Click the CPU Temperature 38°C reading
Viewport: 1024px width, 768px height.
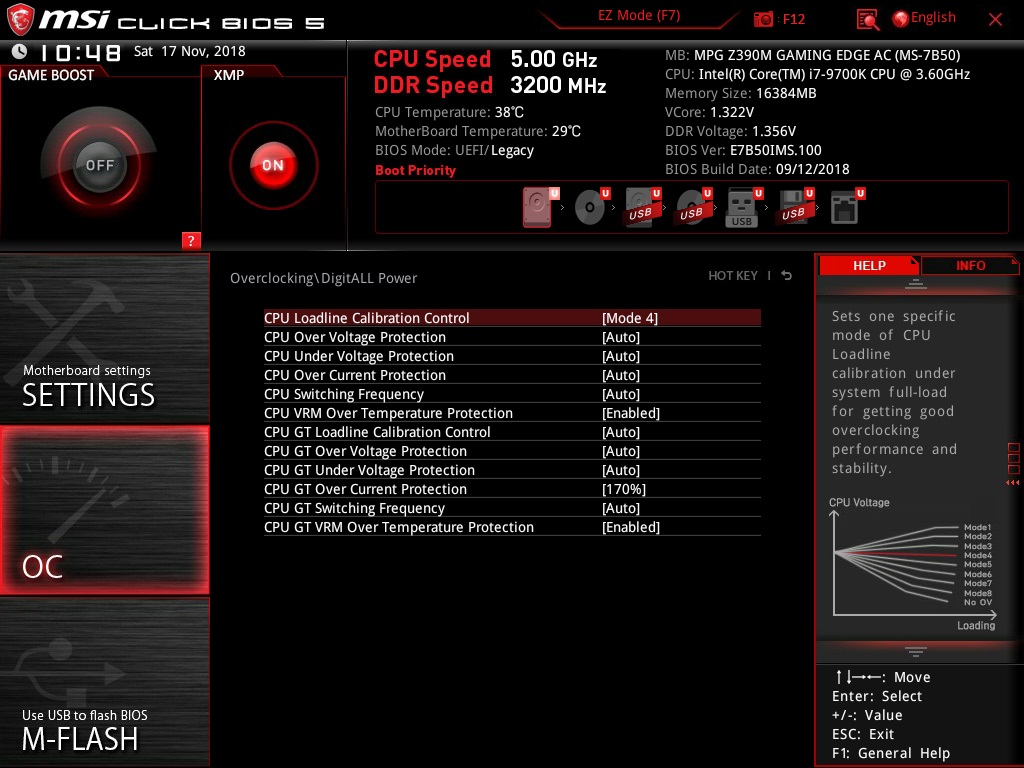449,112
